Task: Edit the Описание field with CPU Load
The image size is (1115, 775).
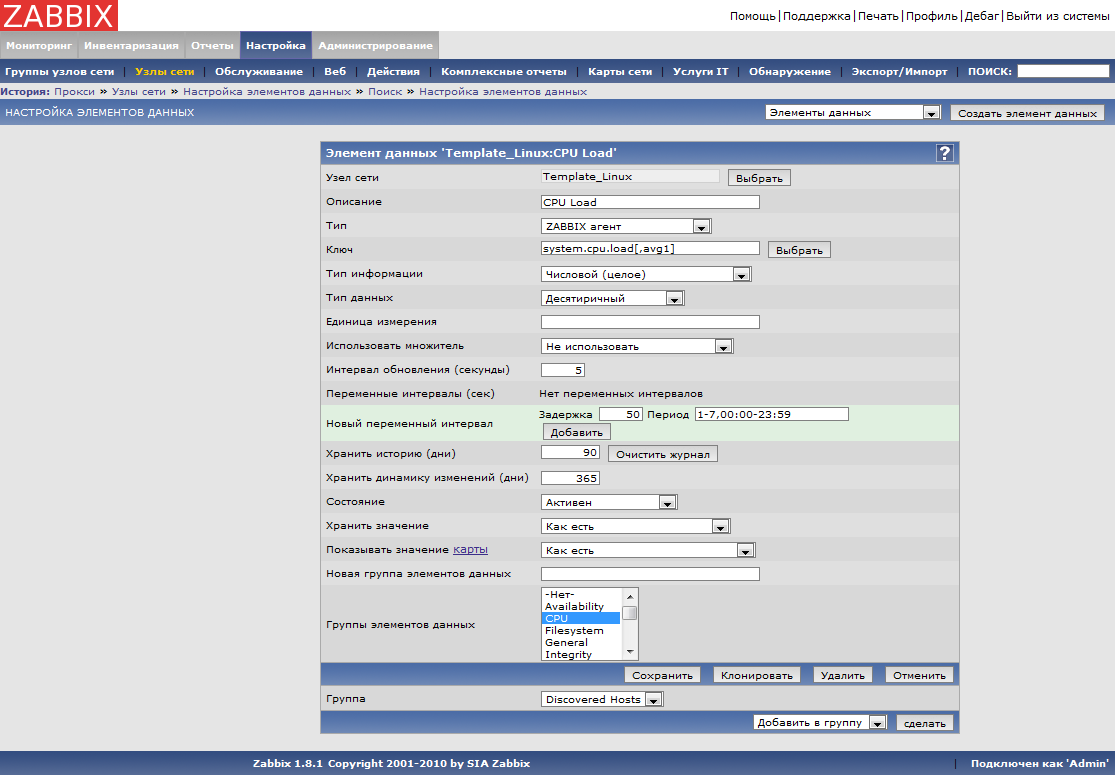Action: click(650, 202)
